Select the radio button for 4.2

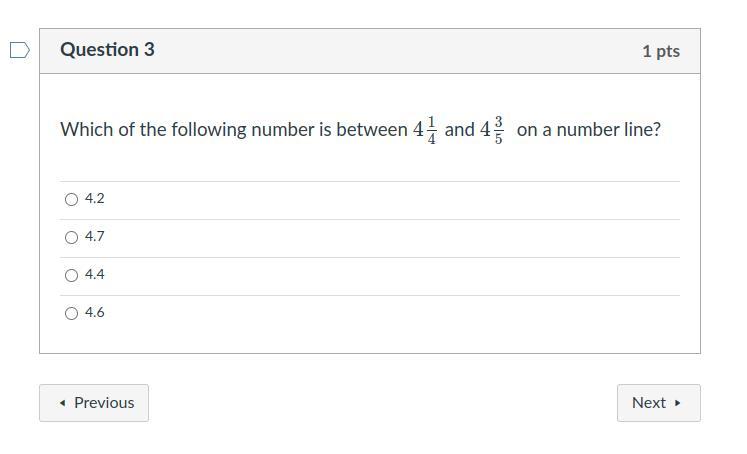coord(71,200)
